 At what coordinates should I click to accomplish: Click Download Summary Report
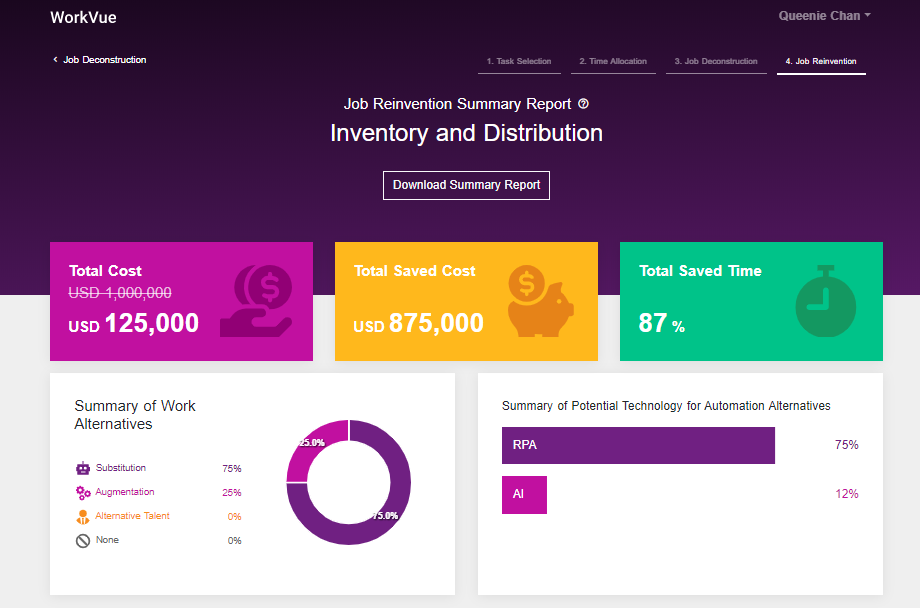point(466,185)
